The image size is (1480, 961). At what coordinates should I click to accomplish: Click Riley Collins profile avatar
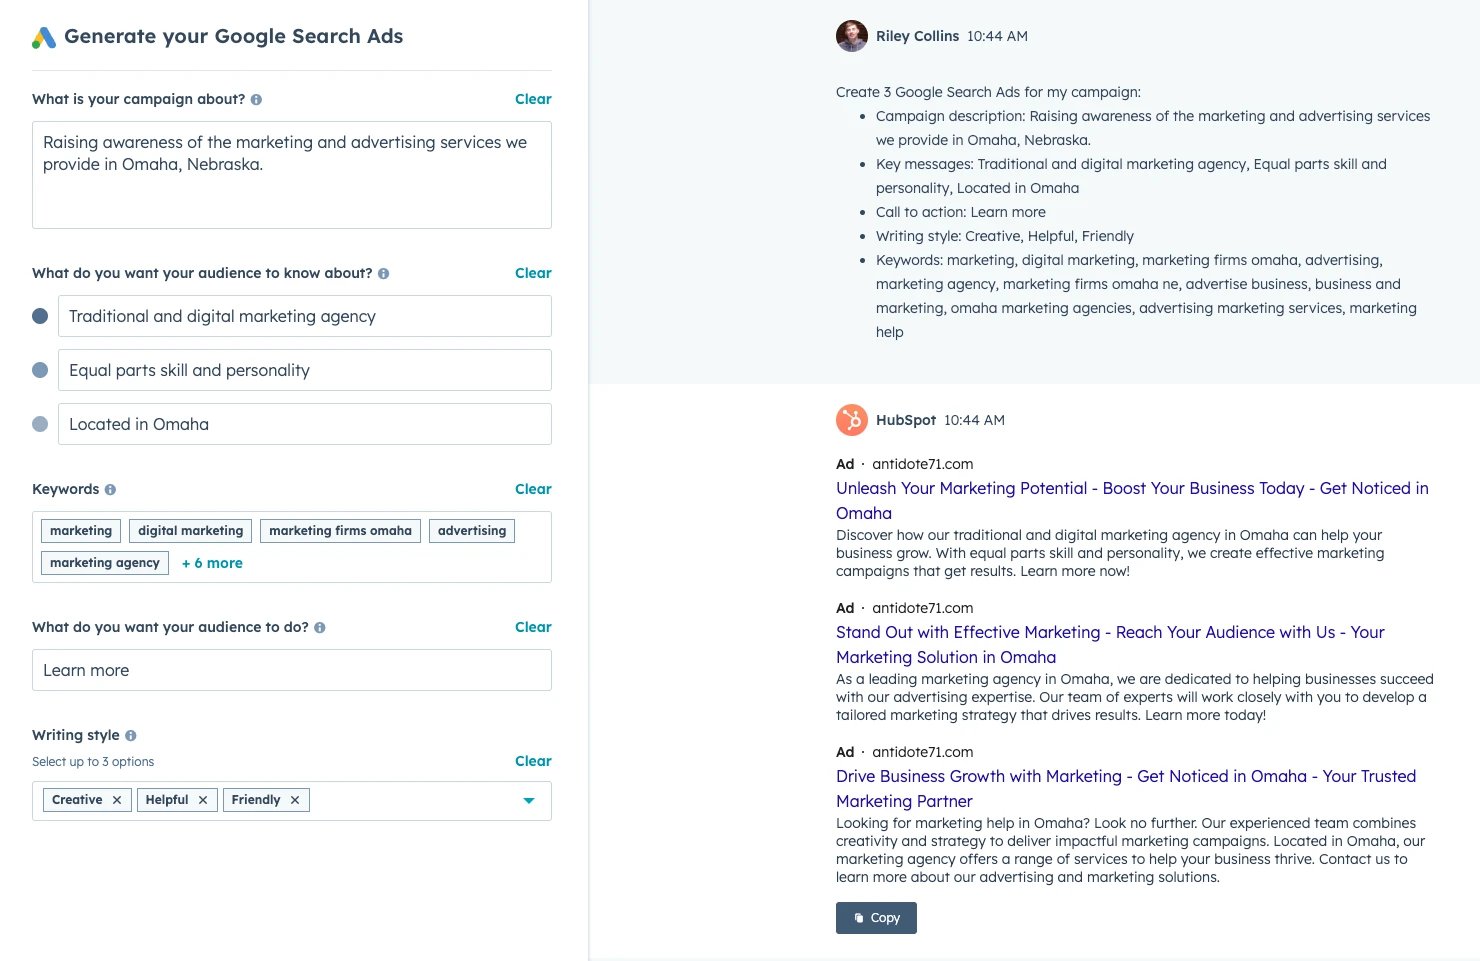pyautogui.click(x=852, y=36)
